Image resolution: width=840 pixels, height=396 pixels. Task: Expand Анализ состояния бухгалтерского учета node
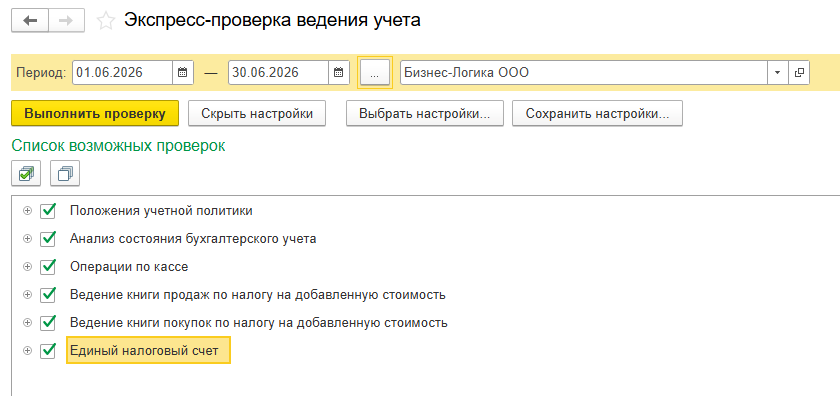27,238
